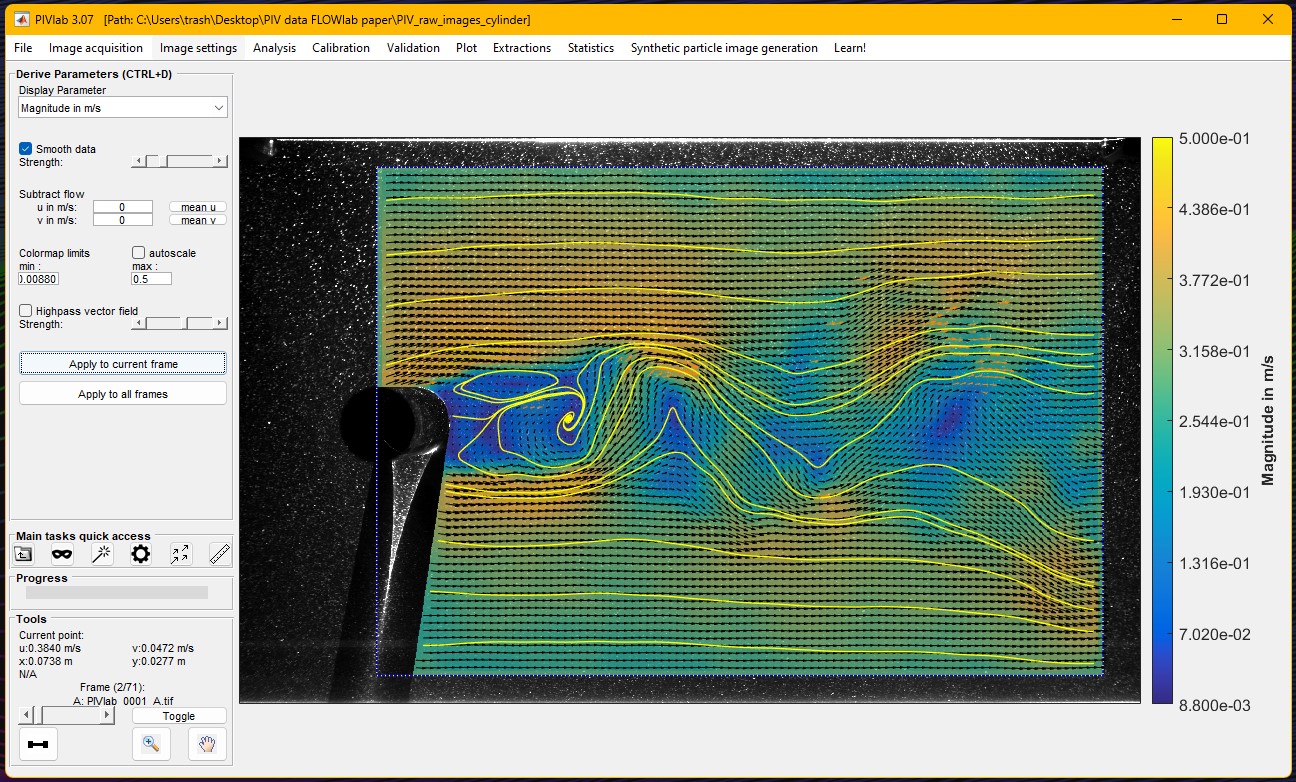The height and width of the screenshot is (782, 1296).
Task: Enable Highpass vector field checkbox
Action: [26, 311]
